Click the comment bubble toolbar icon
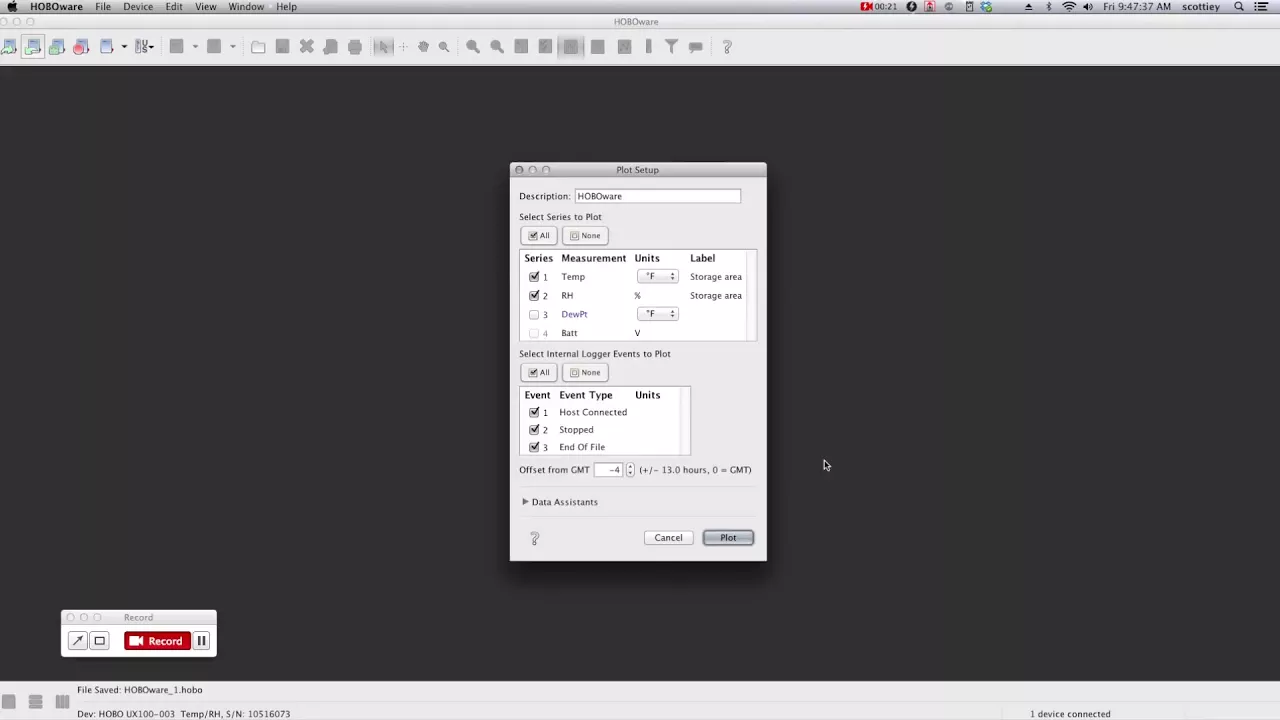The image size is (1280, 720). [x=695, y=46]
